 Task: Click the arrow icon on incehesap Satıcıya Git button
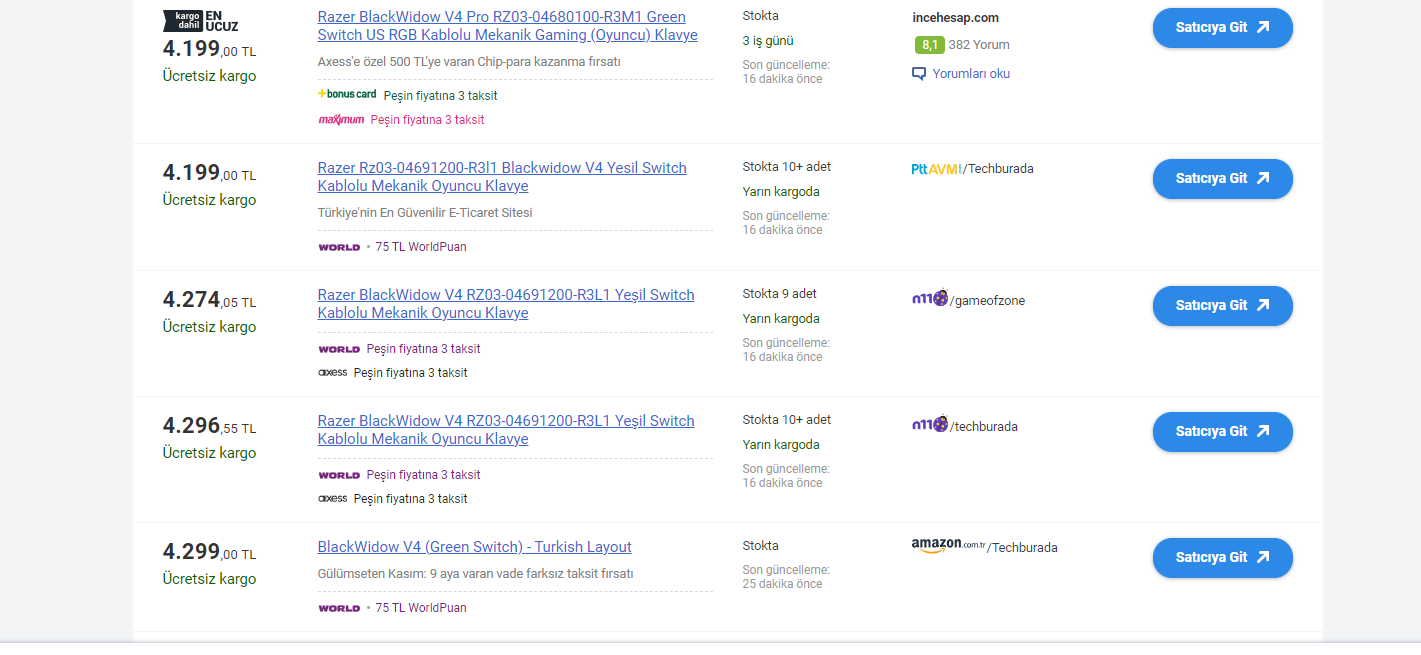click(1263, 27)
